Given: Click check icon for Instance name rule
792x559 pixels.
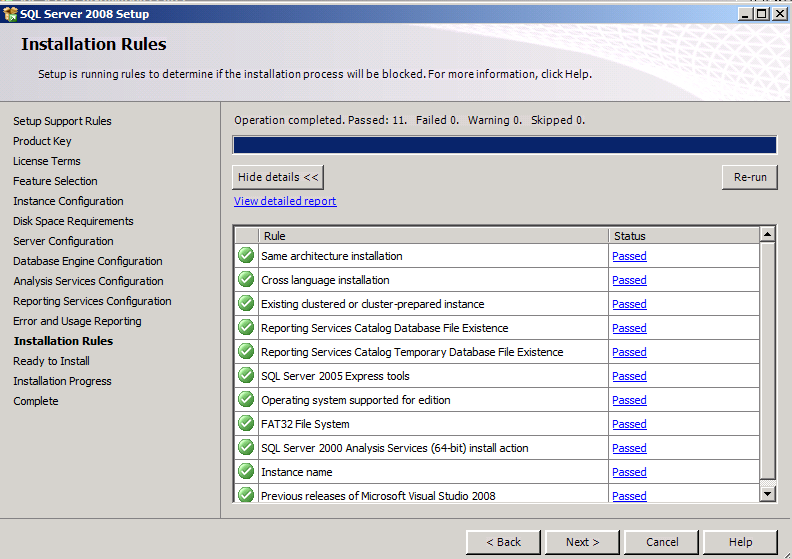Looking at the screenshot, I should (x=246, y=471).
